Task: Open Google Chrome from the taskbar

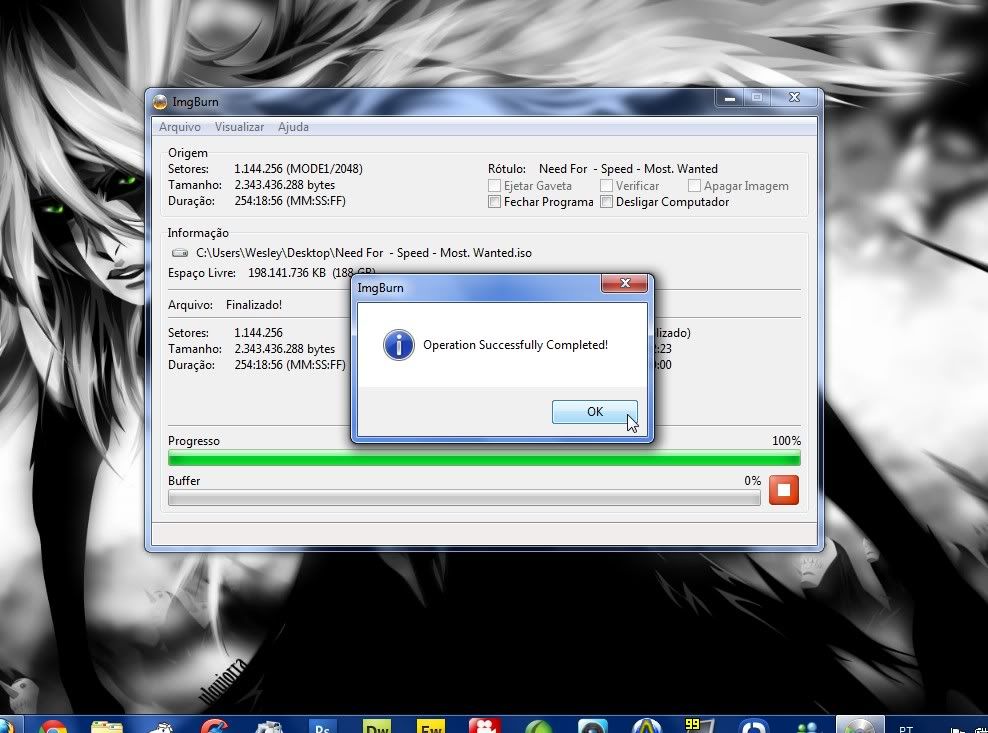Action: click(x=53, y=726)
